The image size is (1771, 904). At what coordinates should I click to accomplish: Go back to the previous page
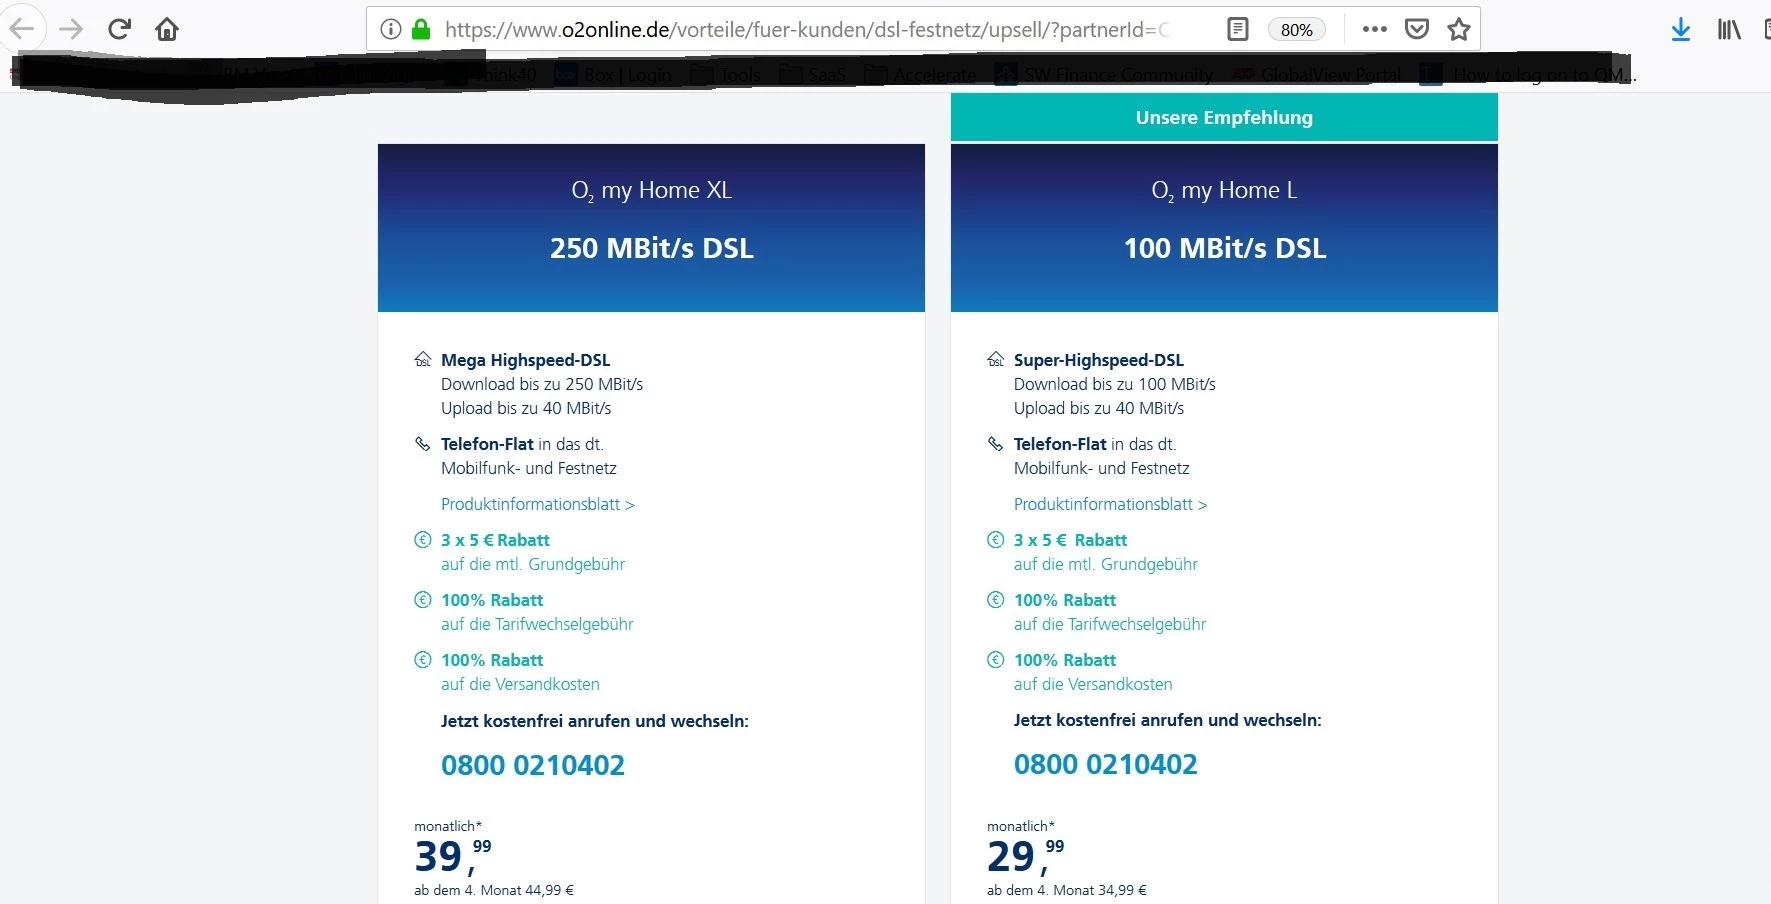coord(22,29)
